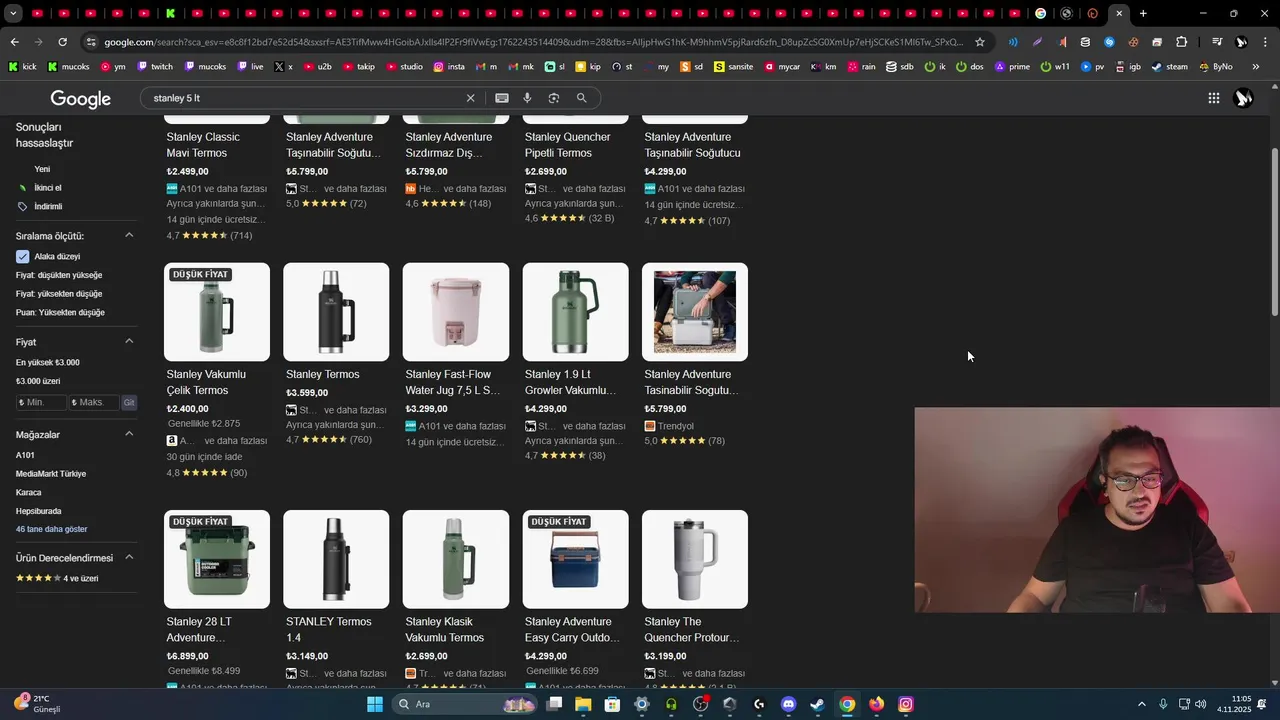Filter by Karaca store
Viewport: 1280px width, 720px height.
pyautogui.click(x=29, y=493)
